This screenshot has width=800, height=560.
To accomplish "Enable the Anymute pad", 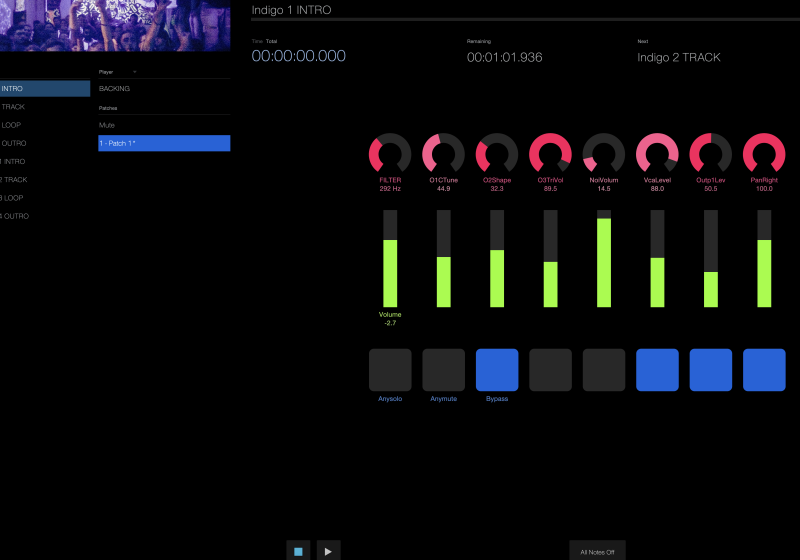I will 443,369.
